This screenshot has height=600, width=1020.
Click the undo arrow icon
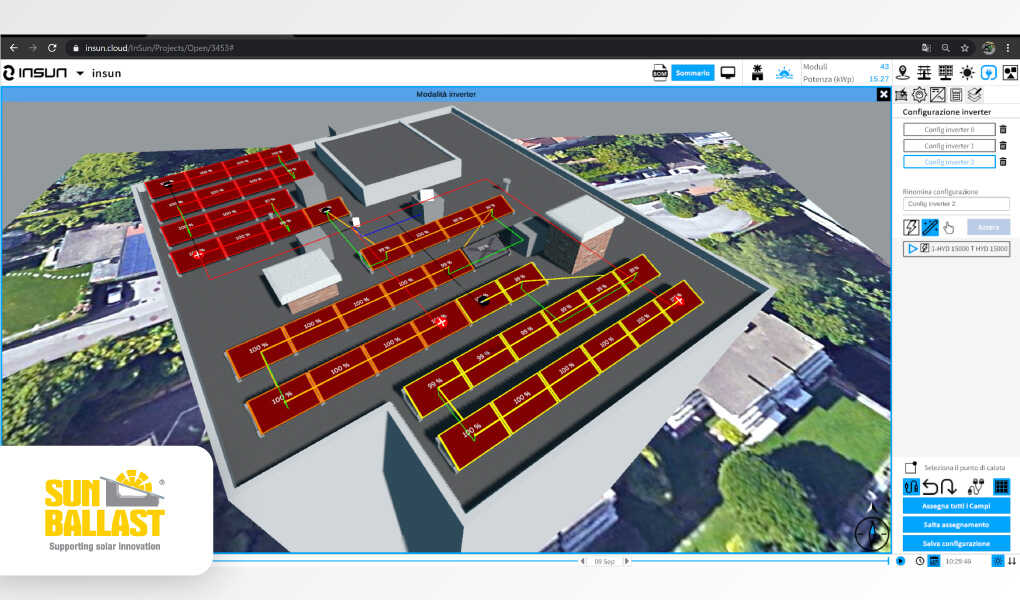coord(930,487)
